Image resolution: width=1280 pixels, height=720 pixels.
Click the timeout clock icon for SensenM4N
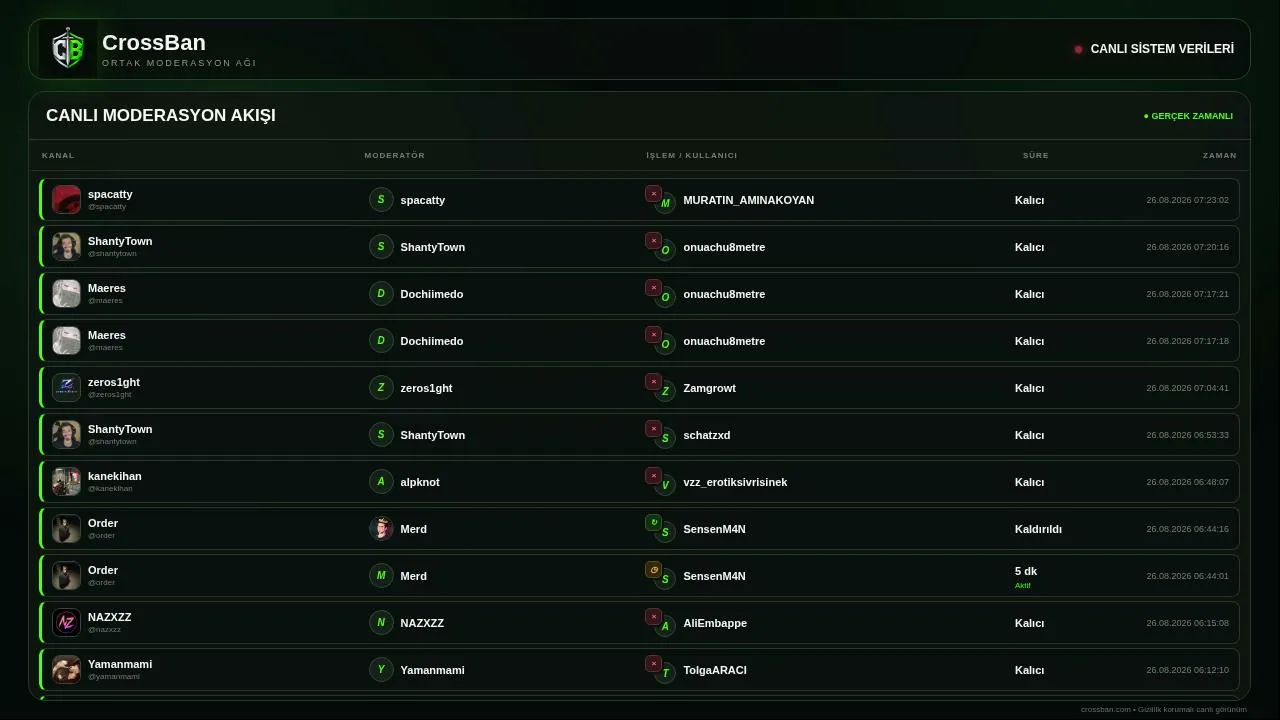(653, 570)
